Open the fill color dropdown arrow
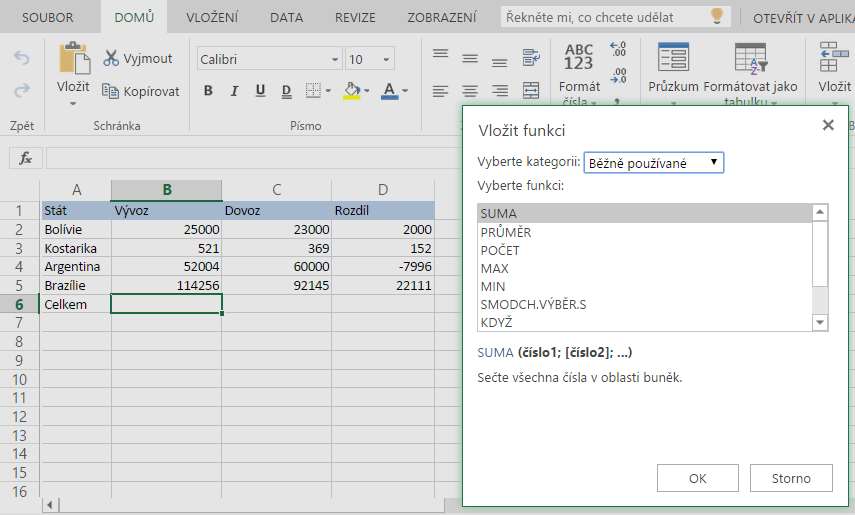 coord(366,91)
